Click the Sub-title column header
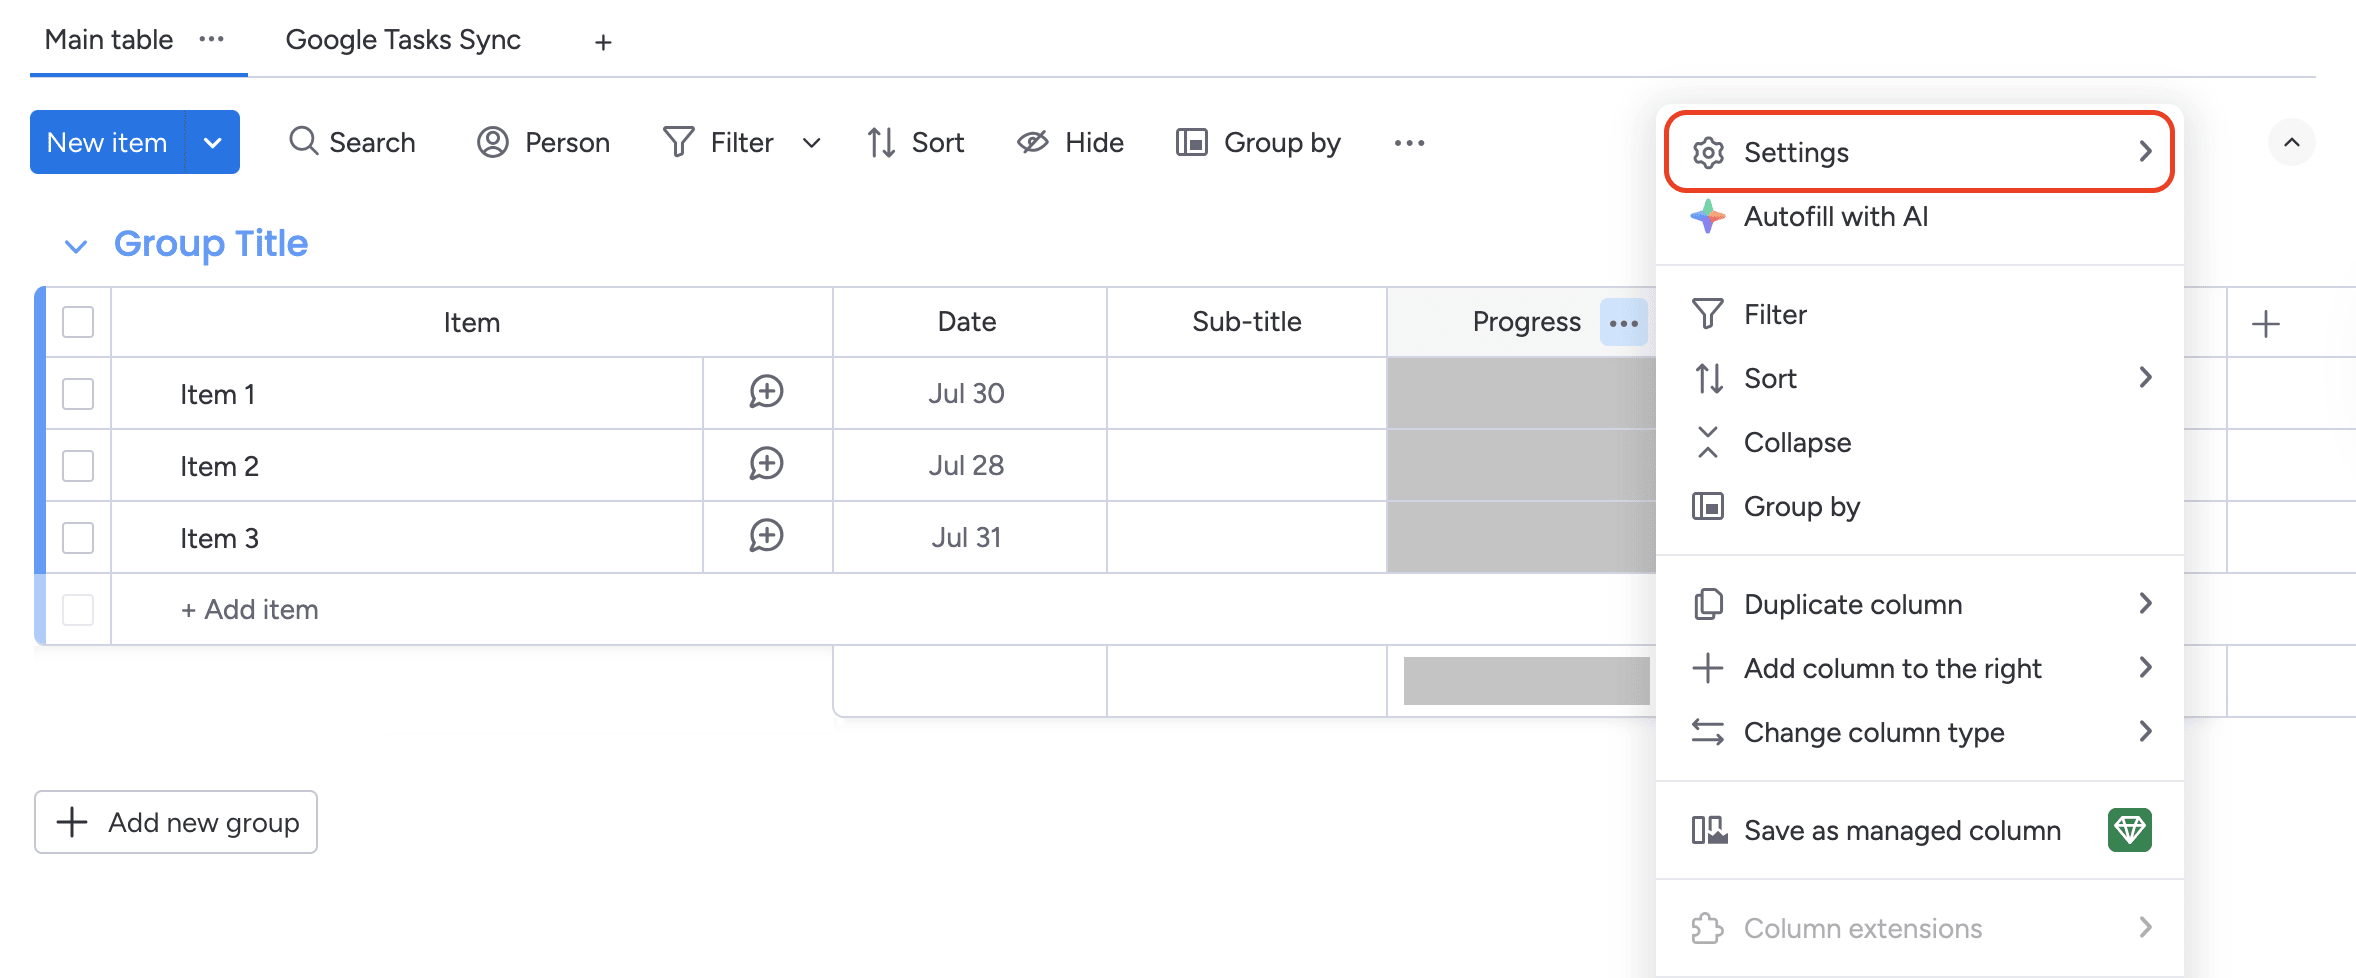This screenshot has width=2356, height=978. click(1247, 322)
